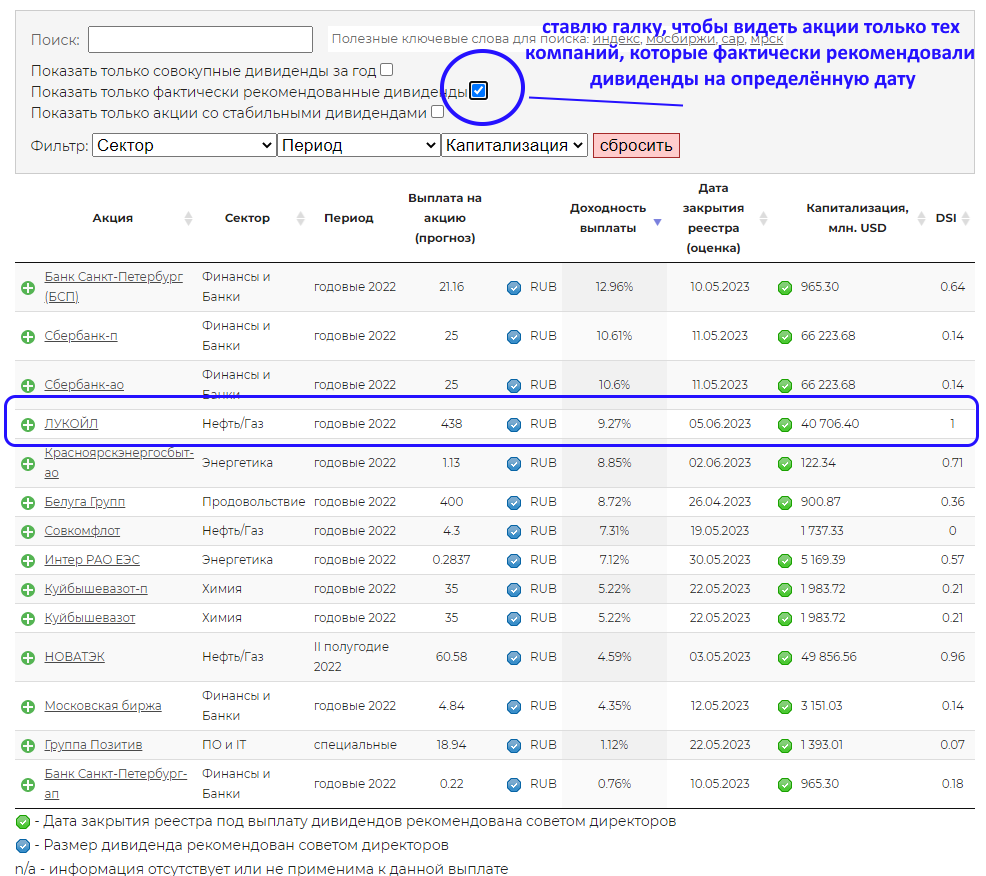Enable yearly total dividends only checkbox
The height and width of the screenshot is (876, 986).
[387, 70]
